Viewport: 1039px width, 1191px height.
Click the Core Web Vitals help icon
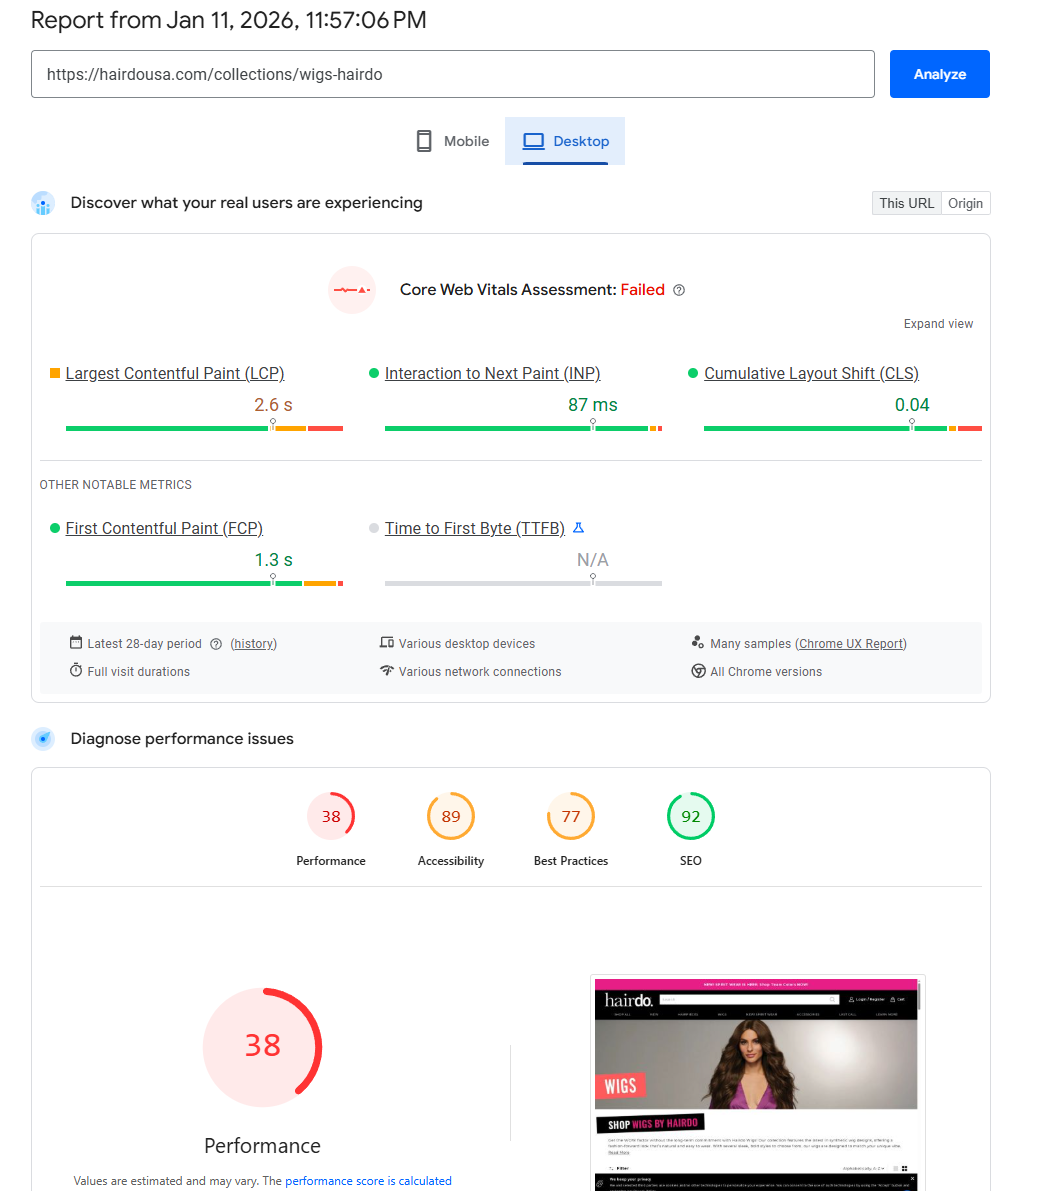679,290
